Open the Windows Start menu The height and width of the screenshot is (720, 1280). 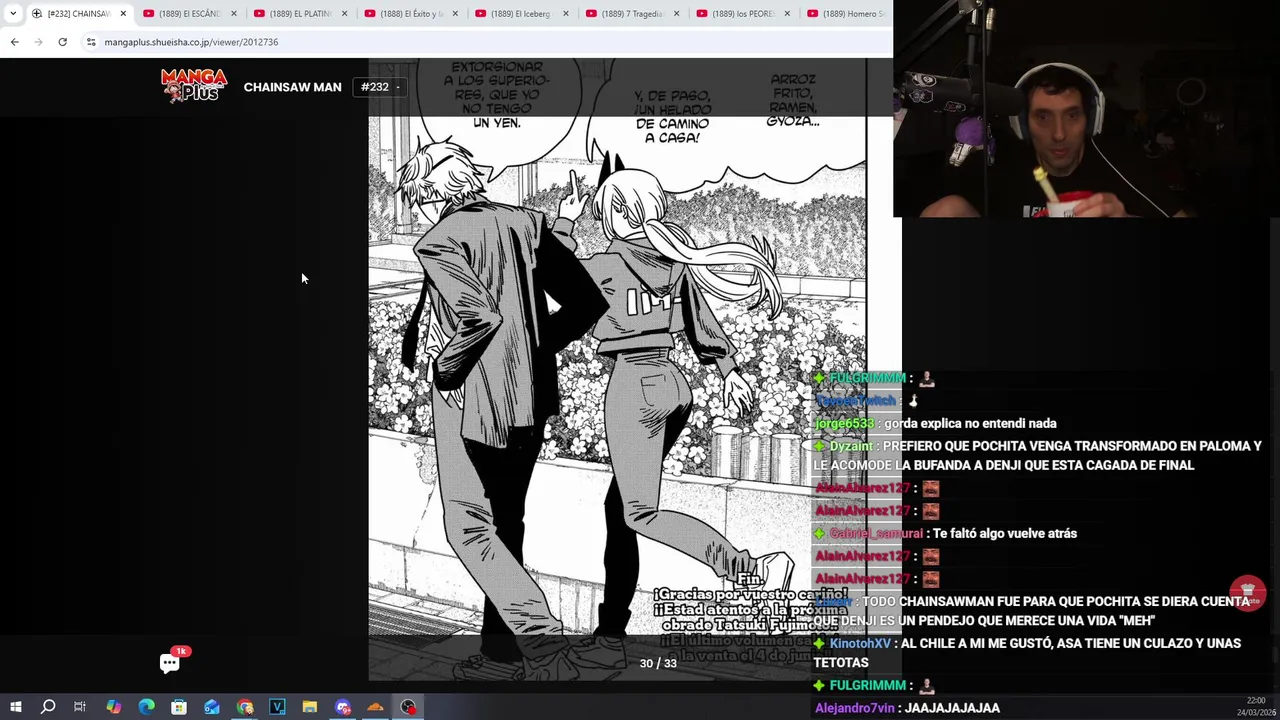click(x=15, y=707)
